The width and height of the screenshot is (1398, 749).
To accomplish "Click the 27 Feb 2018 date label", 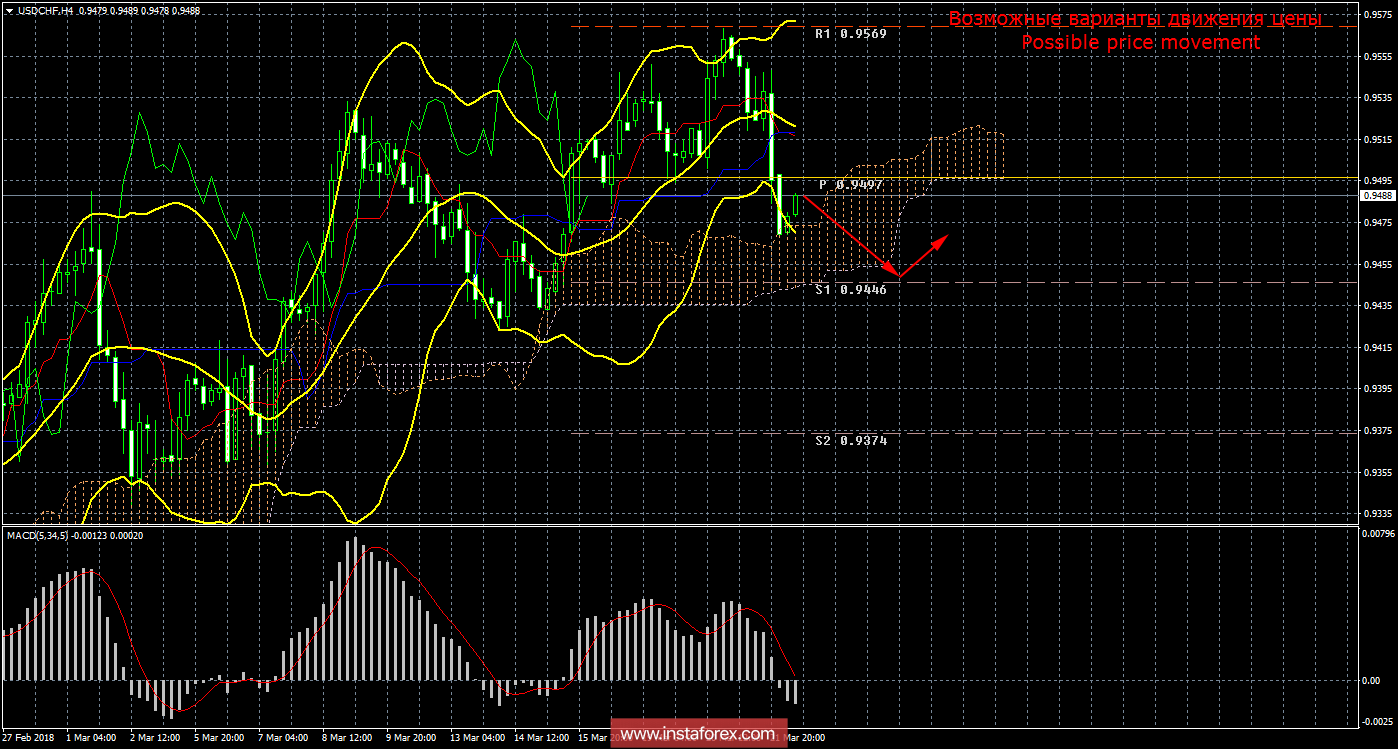I will click(x=30, y=738).
